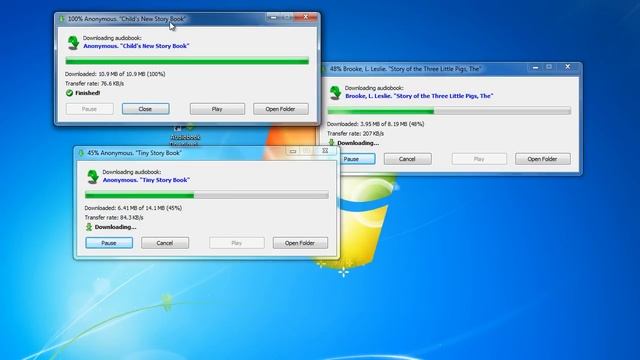Viewport: 640px width, 360px height.
Task: Cancel the Three Little Pigs download
Action: tap(407, 159)
